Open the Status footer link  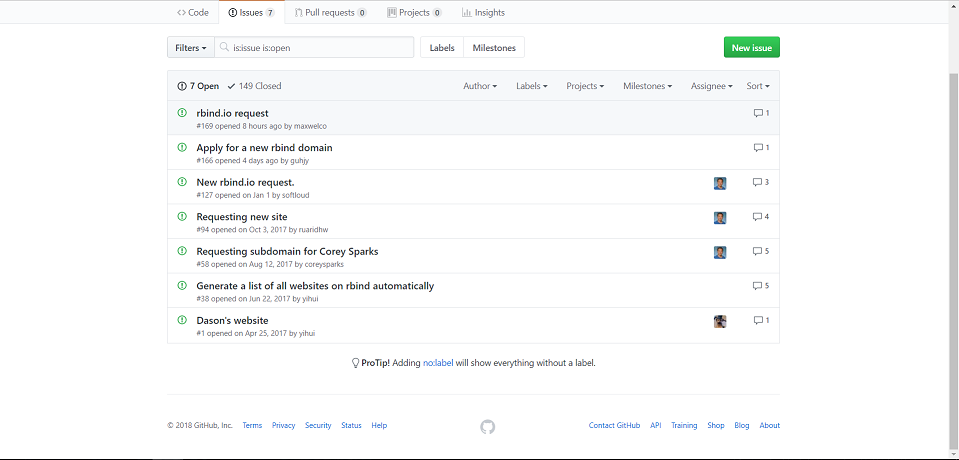[x=351, y=426]
